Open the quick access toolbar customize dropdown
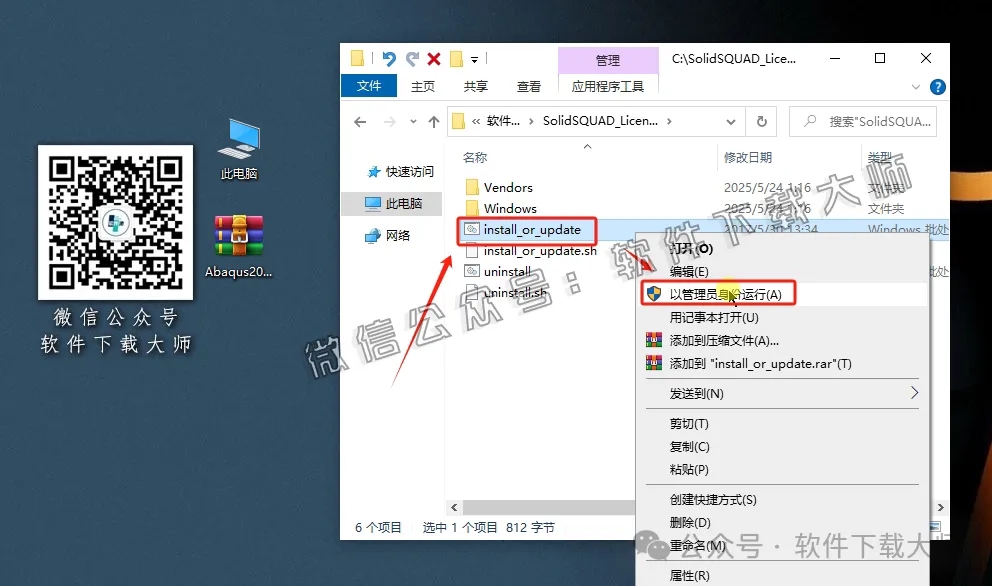The width and height of the screenshot is (992, 586). tap(475, 59)
